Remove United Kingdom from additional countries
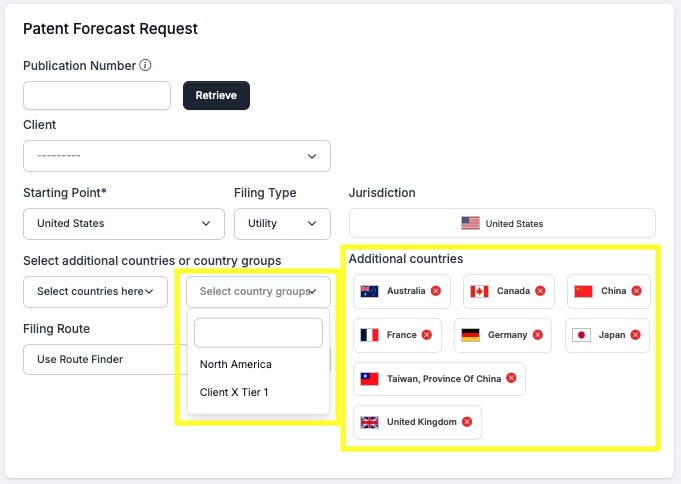Image resolution: width=681 pixels, height=484 pixels. [x=467, y=422]
